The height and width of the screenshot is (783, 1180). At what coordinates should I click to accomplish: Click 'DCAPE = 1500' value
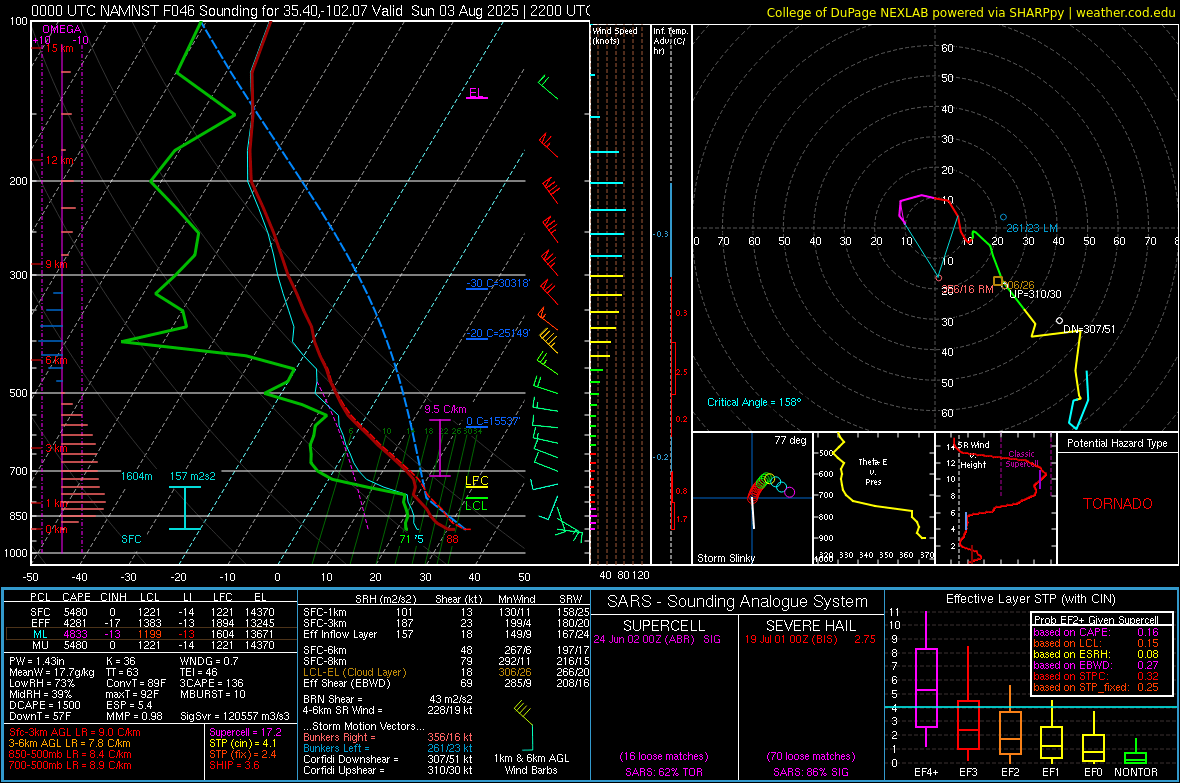coord(44,705)
